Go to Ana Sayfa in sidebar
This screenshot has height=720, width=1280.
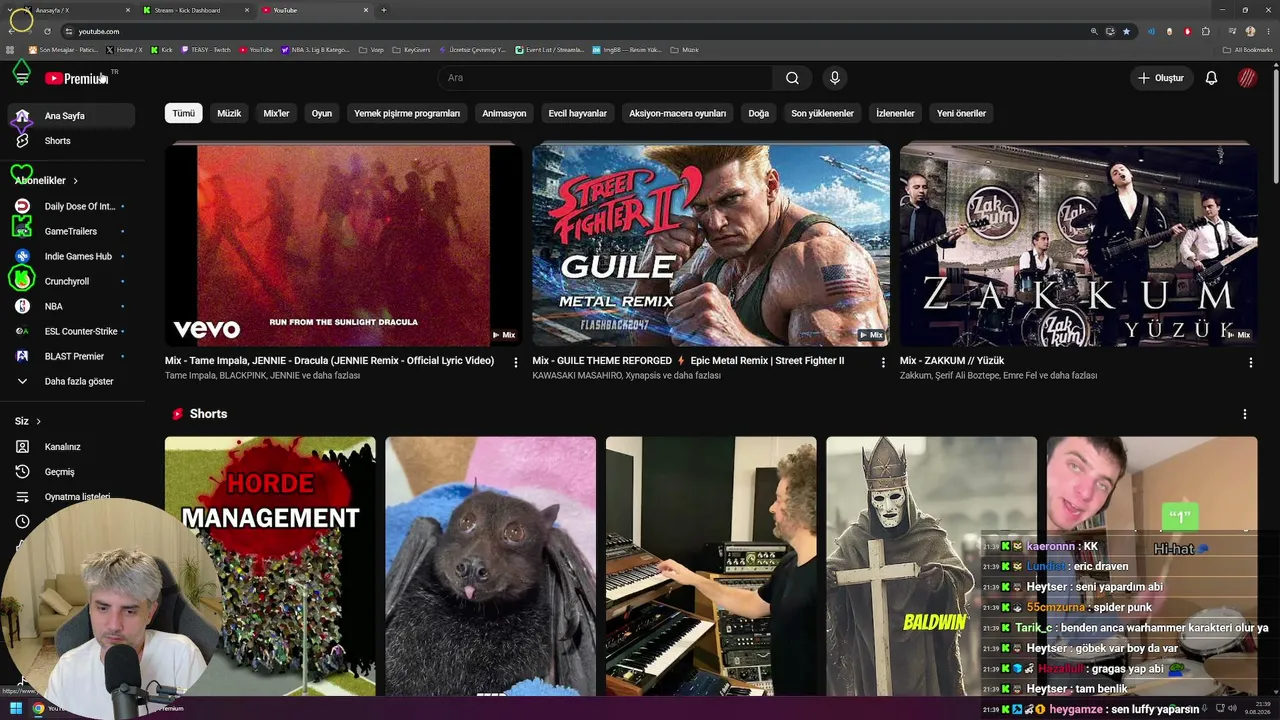(x=71, y=116)
